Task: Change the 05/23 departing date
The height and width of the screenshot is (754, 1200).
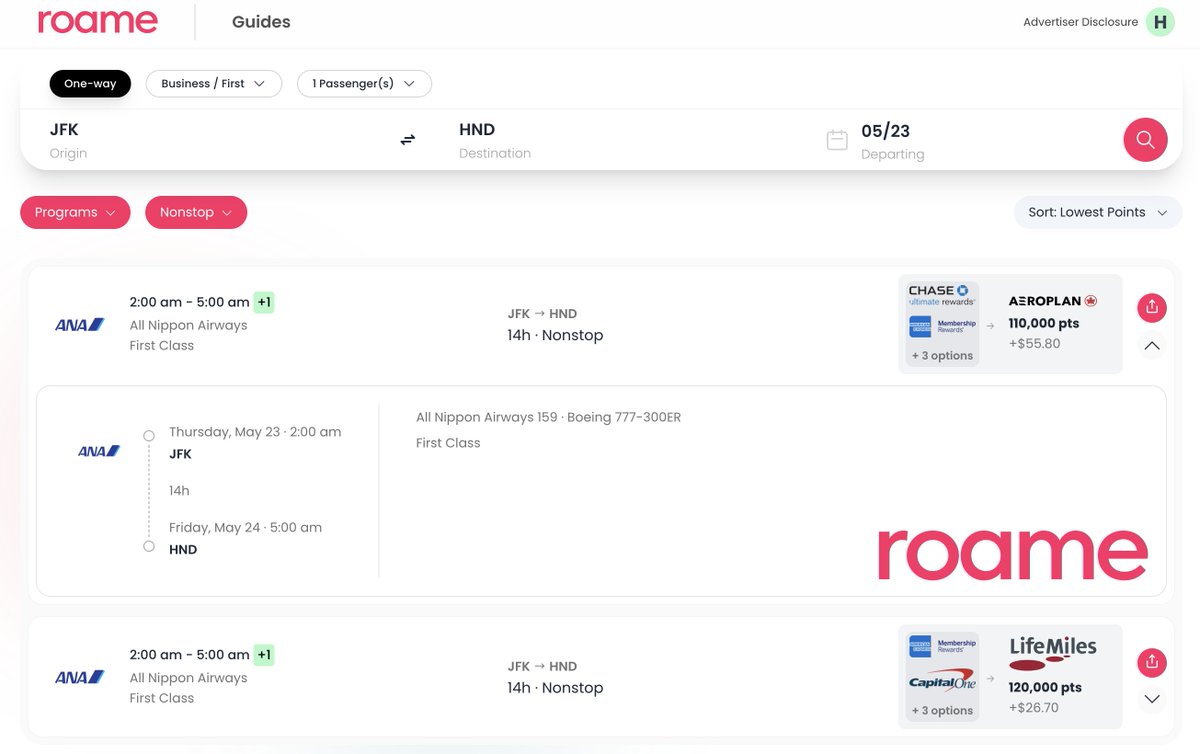Action: pos(892,140)
